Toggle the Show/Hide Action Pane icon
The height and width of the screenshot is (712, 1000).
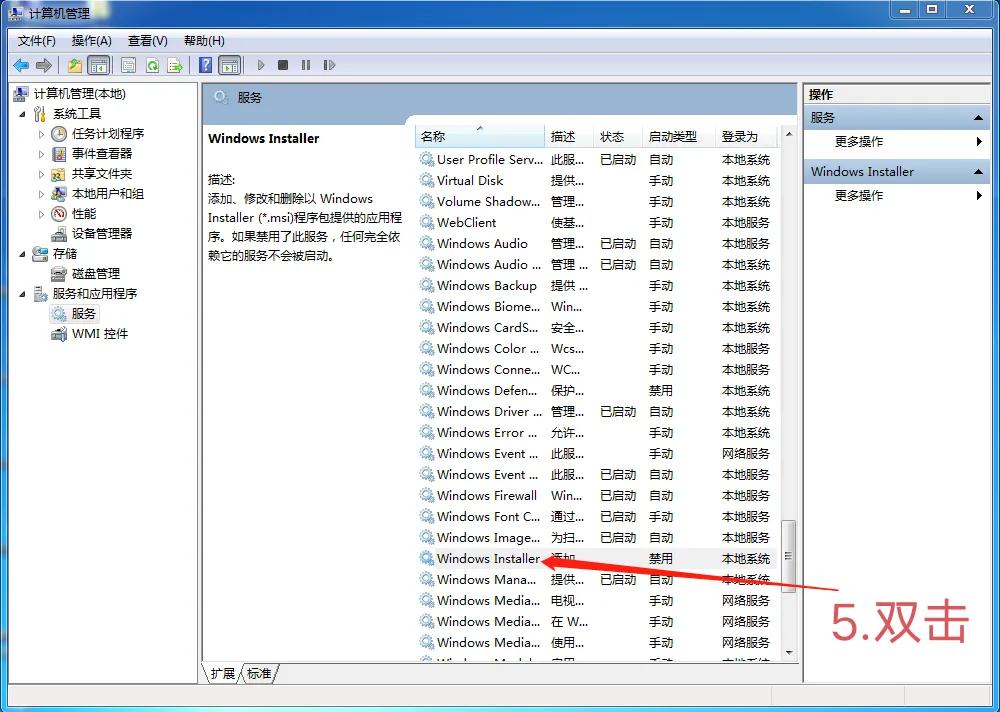tap(230, 65)
